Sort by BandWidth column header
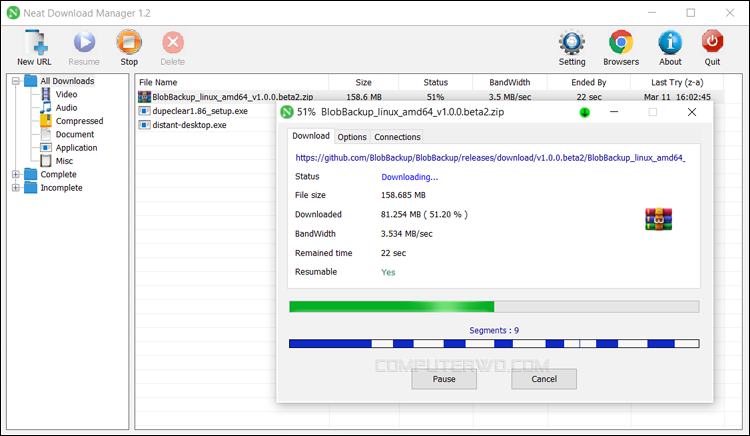 (x=510, y=82)
